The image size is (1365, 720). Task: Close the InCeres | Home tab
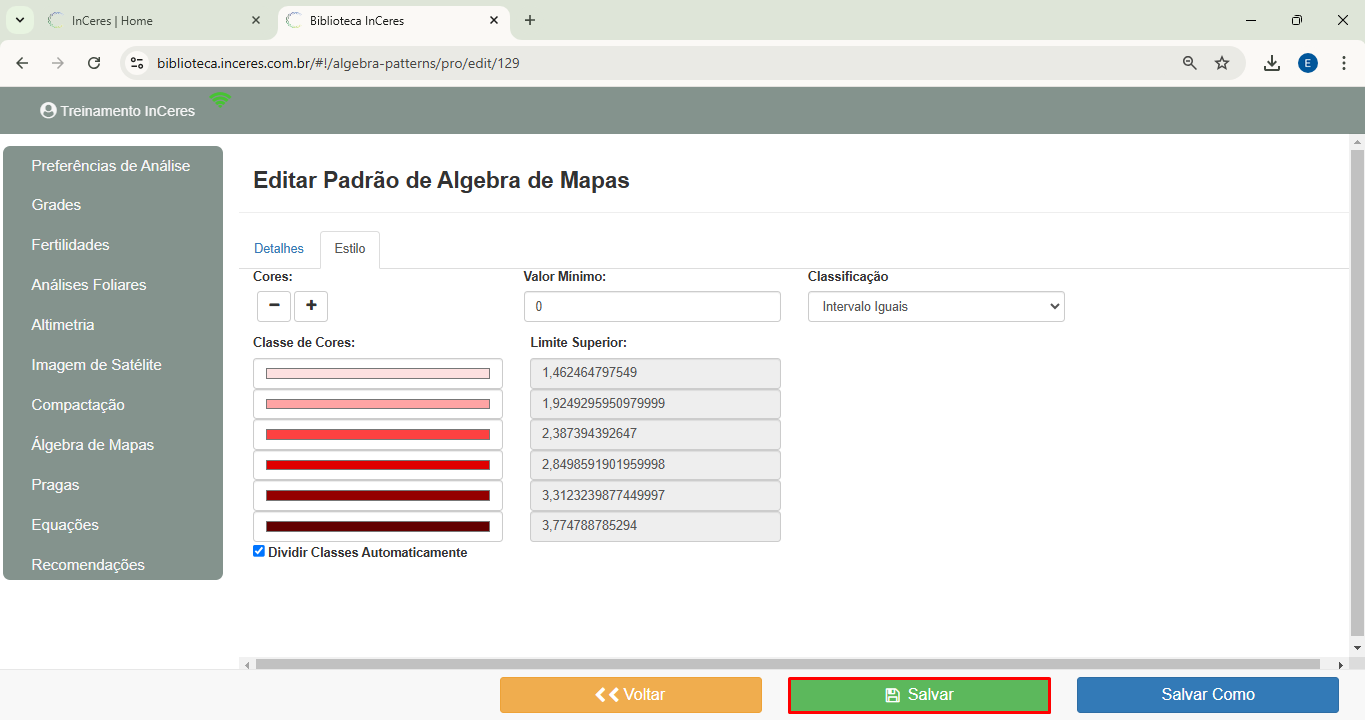coord(256,20)
